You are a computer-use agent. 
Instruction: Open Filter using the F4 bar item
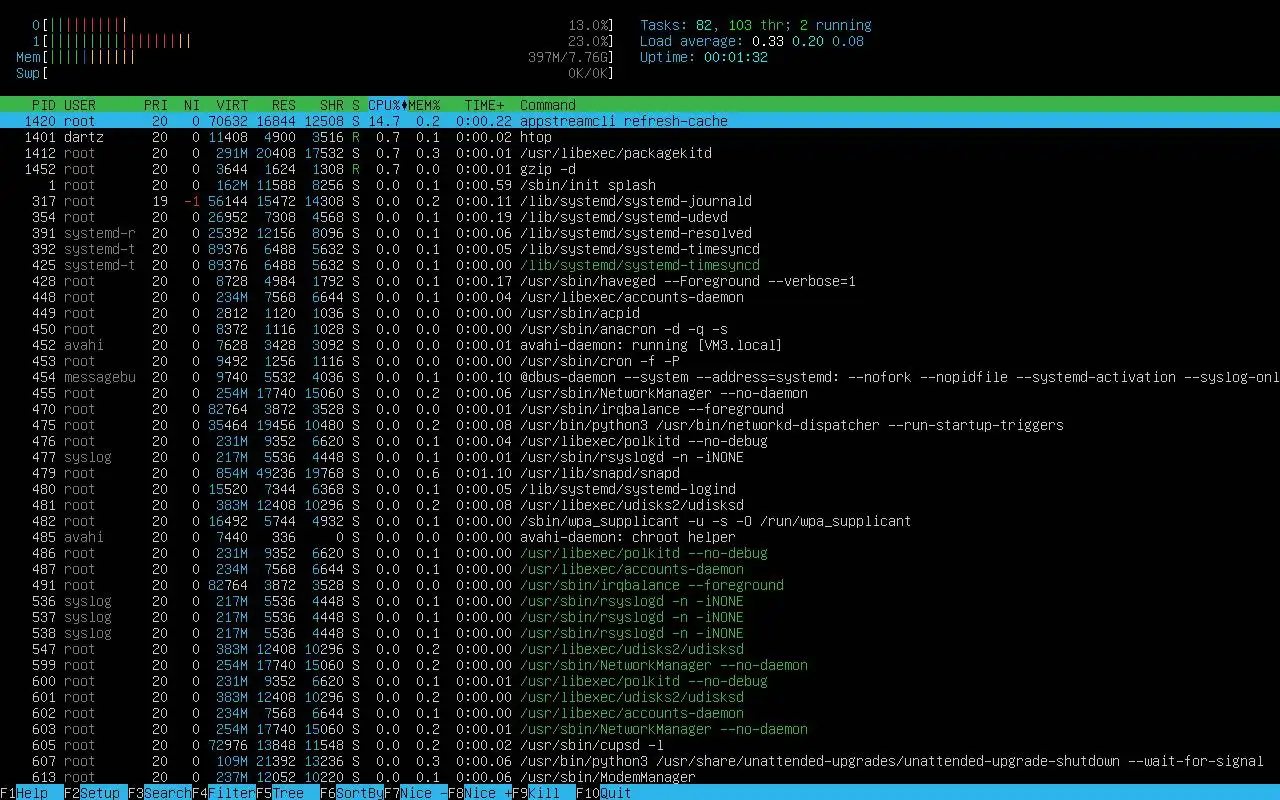click(x=224, y=793)
